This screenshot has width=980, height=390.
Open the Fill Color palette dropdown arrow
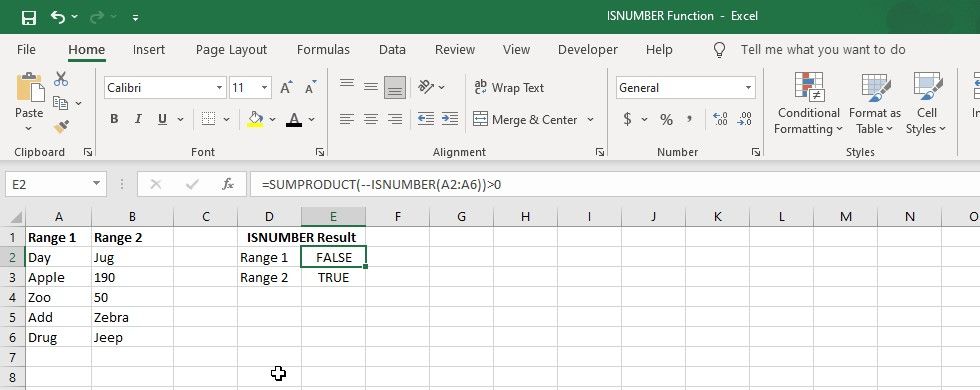coord(273,119)
